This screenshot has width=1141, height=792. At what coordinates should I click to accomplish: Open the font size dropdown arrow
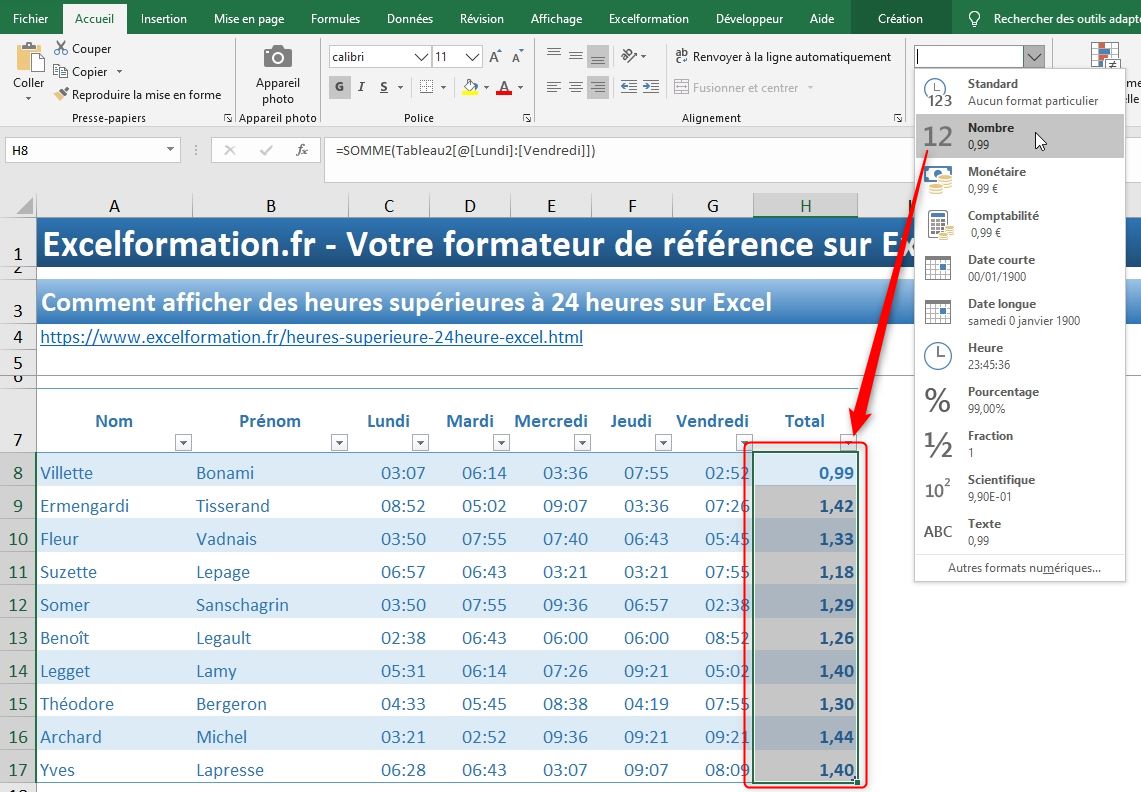(472, 57)
